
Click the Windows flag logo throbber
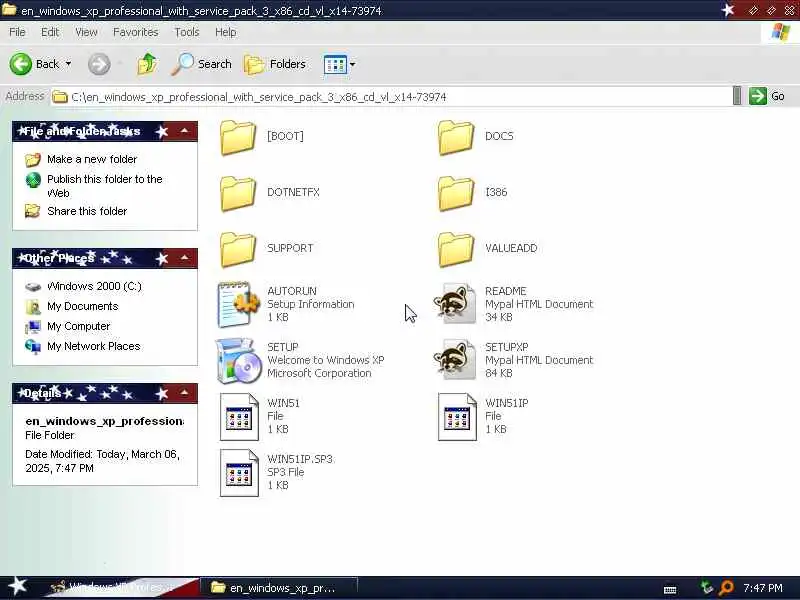pos(781,33)
